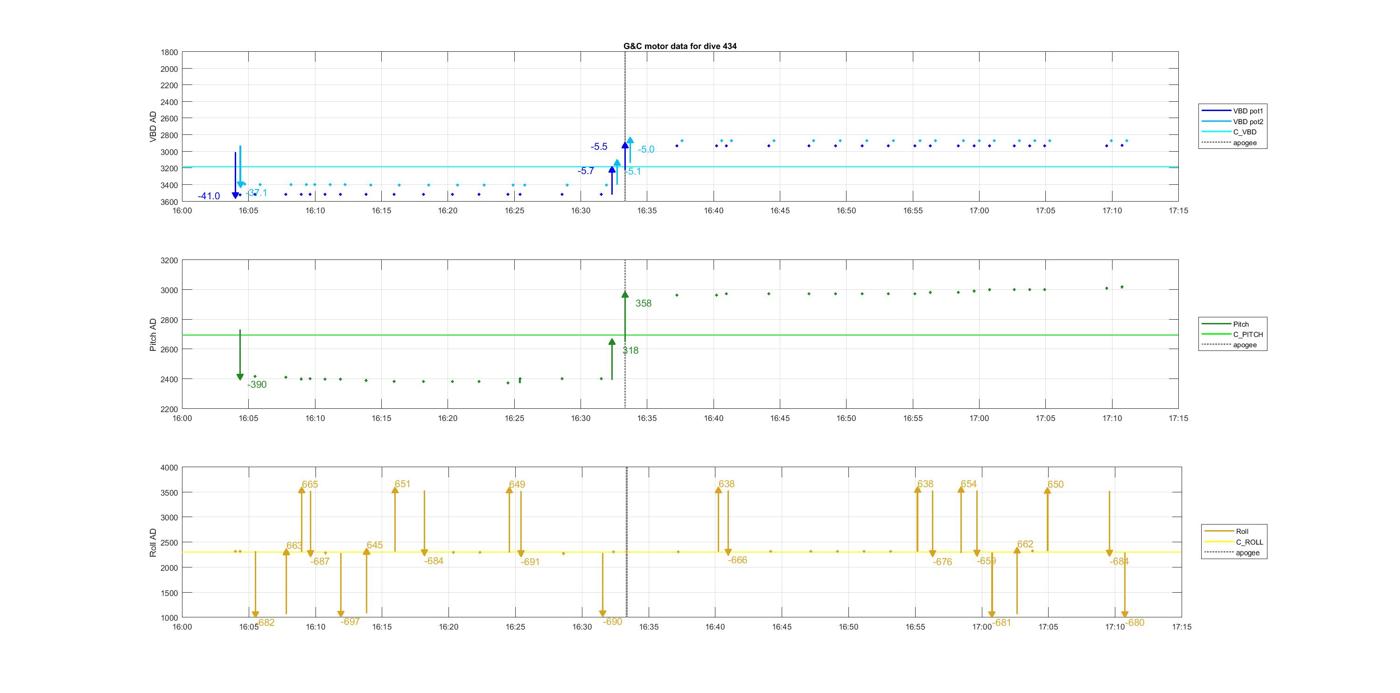Screen dimensions: 1400x693
Task: Click the '-390' pitch data label
Action: pyautogui.click(x=257, y=385)
